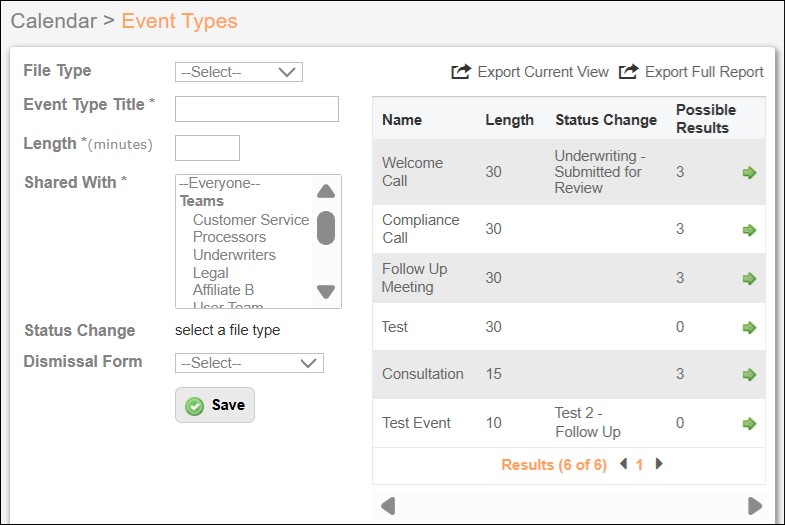
Task: Click the Test Event name cell
Action: click(417, 423)
